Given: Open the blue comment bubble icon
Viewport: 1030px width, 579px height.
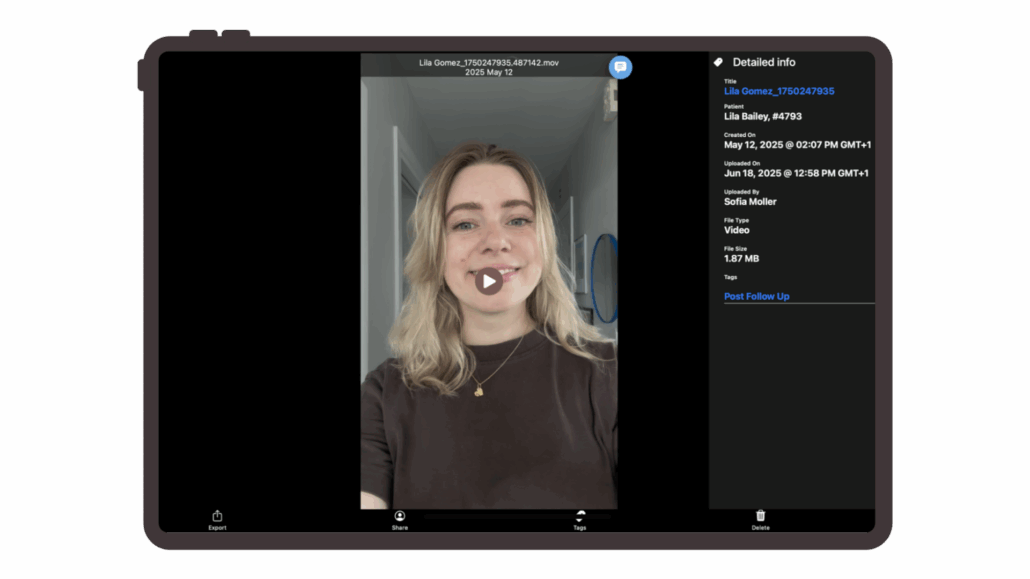Looking at the screenshot, I should [620, 67].
